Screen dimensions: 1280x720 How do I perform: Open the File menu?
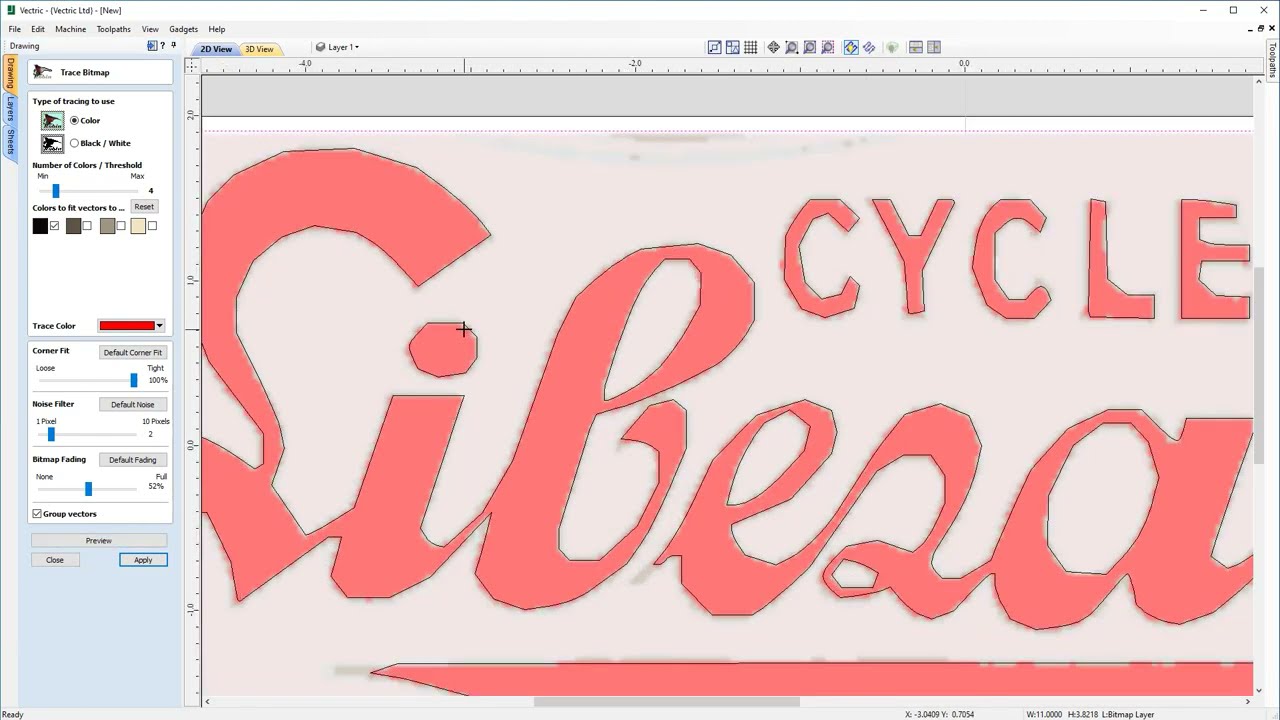[x=15, y=29]
